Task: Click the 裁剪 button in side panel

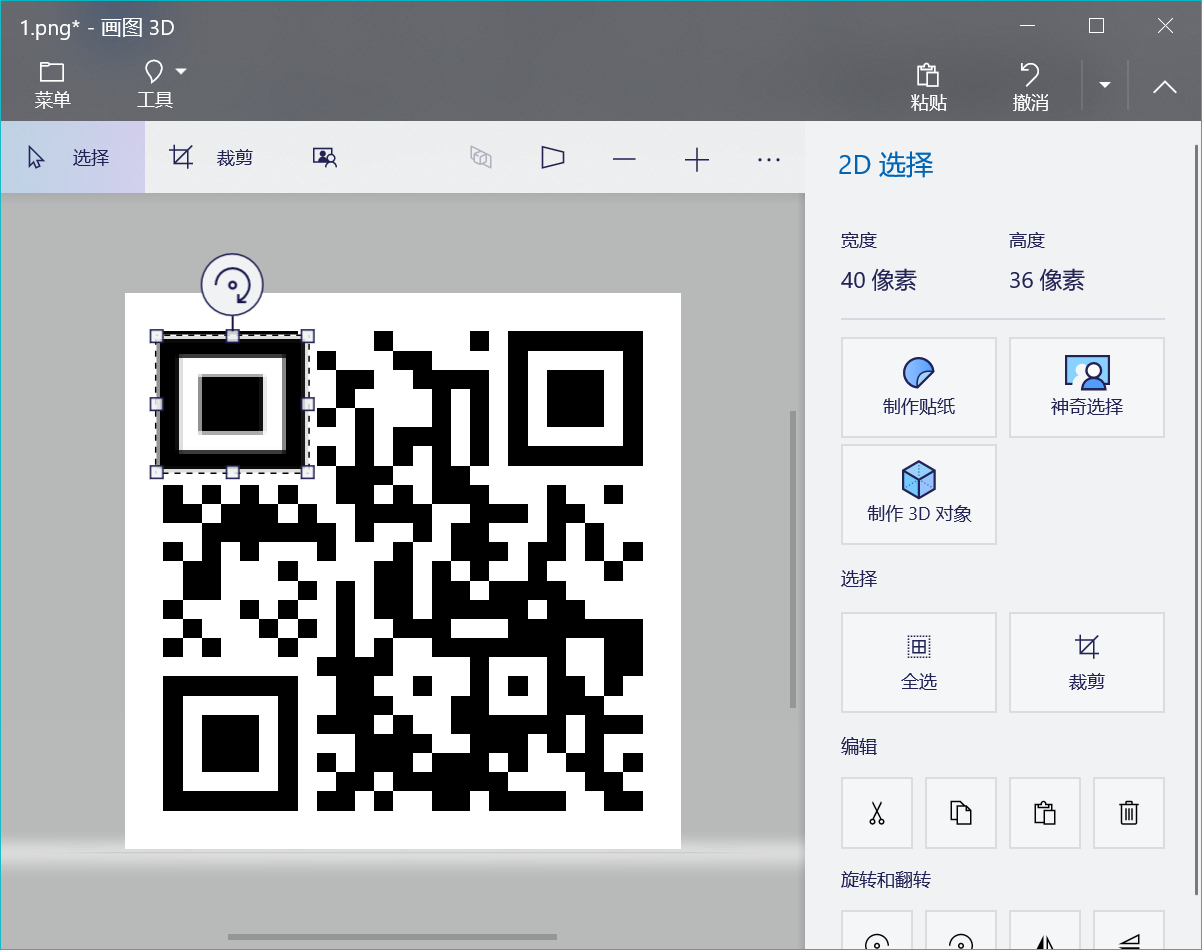Action: click(1087, 662)
